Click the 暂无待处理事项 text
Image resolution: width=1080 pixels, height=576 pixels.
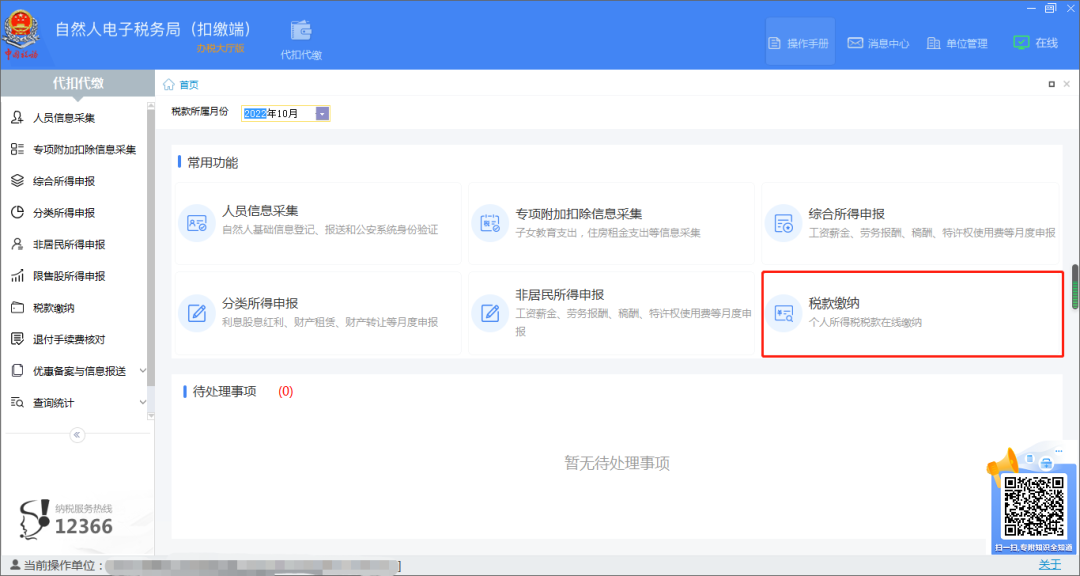coord(617,463)
